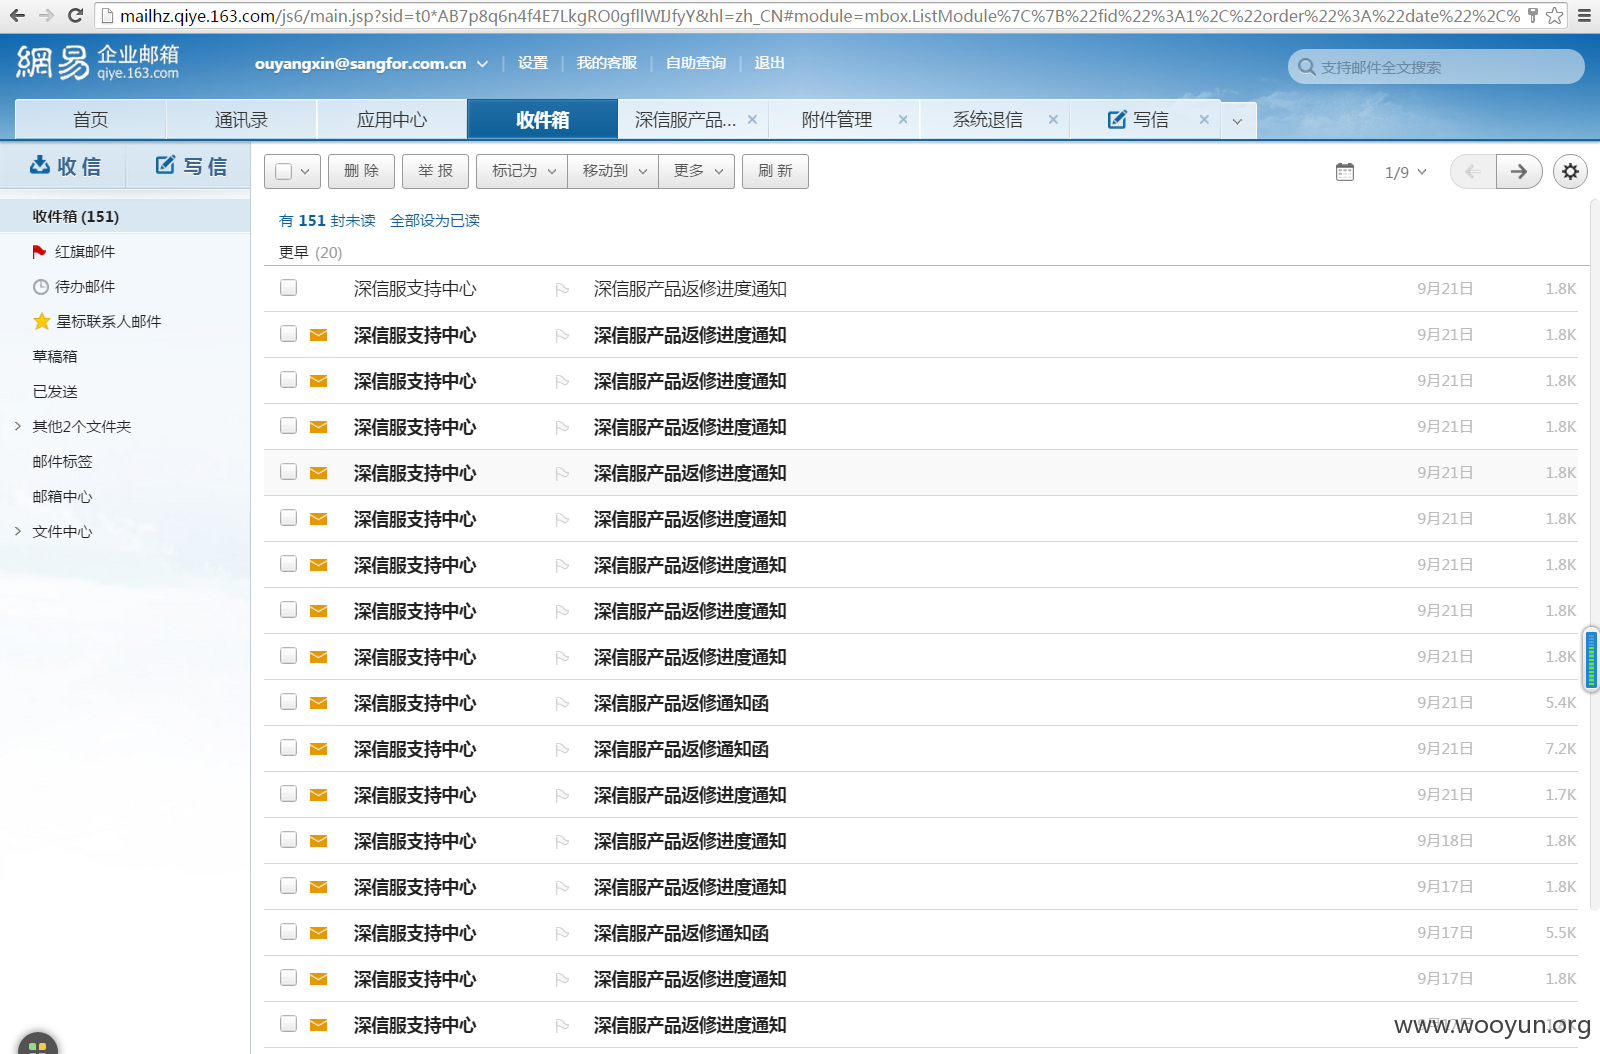The image size is (1600, 1054).
Task: Click the browser back arrow
Action: pyautogui.click(x=17, y=16)
